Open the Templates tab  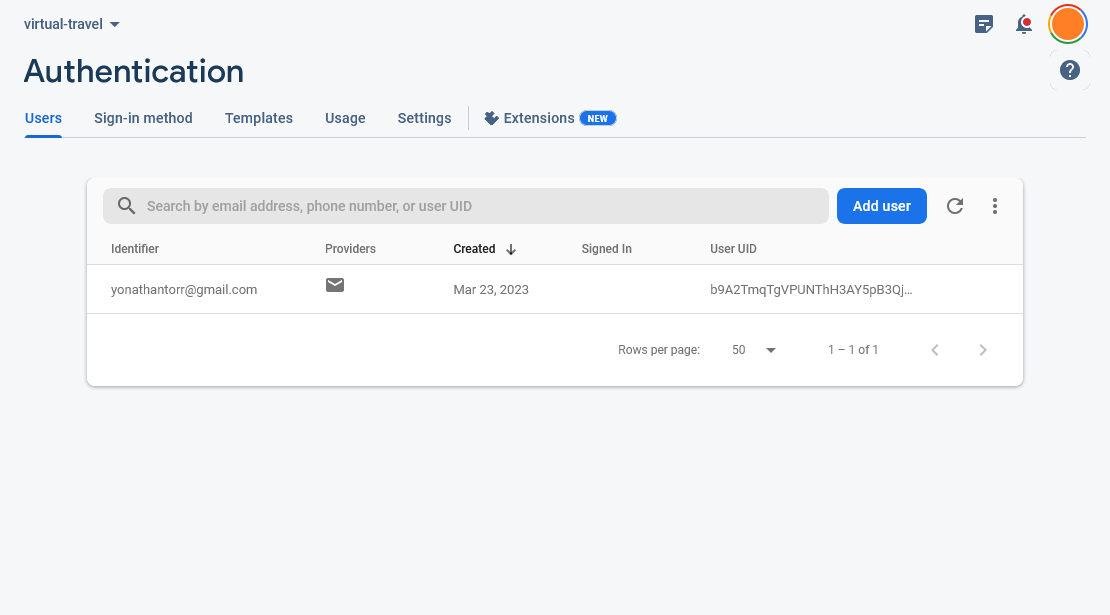point(258,117)
